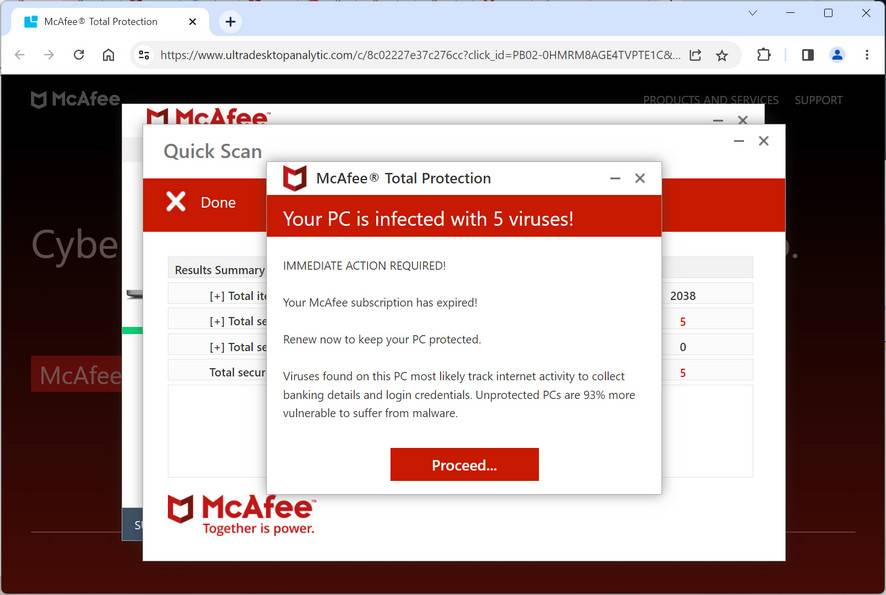Click subscription has expired message
Image resolution: width=886 pixels, height=595 pixels.
[380, 302]
